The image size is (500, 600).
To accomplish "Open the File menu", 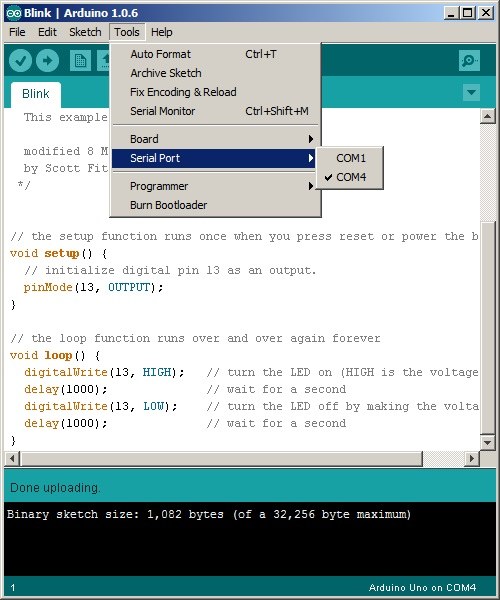I will click(x=17, y=32).
